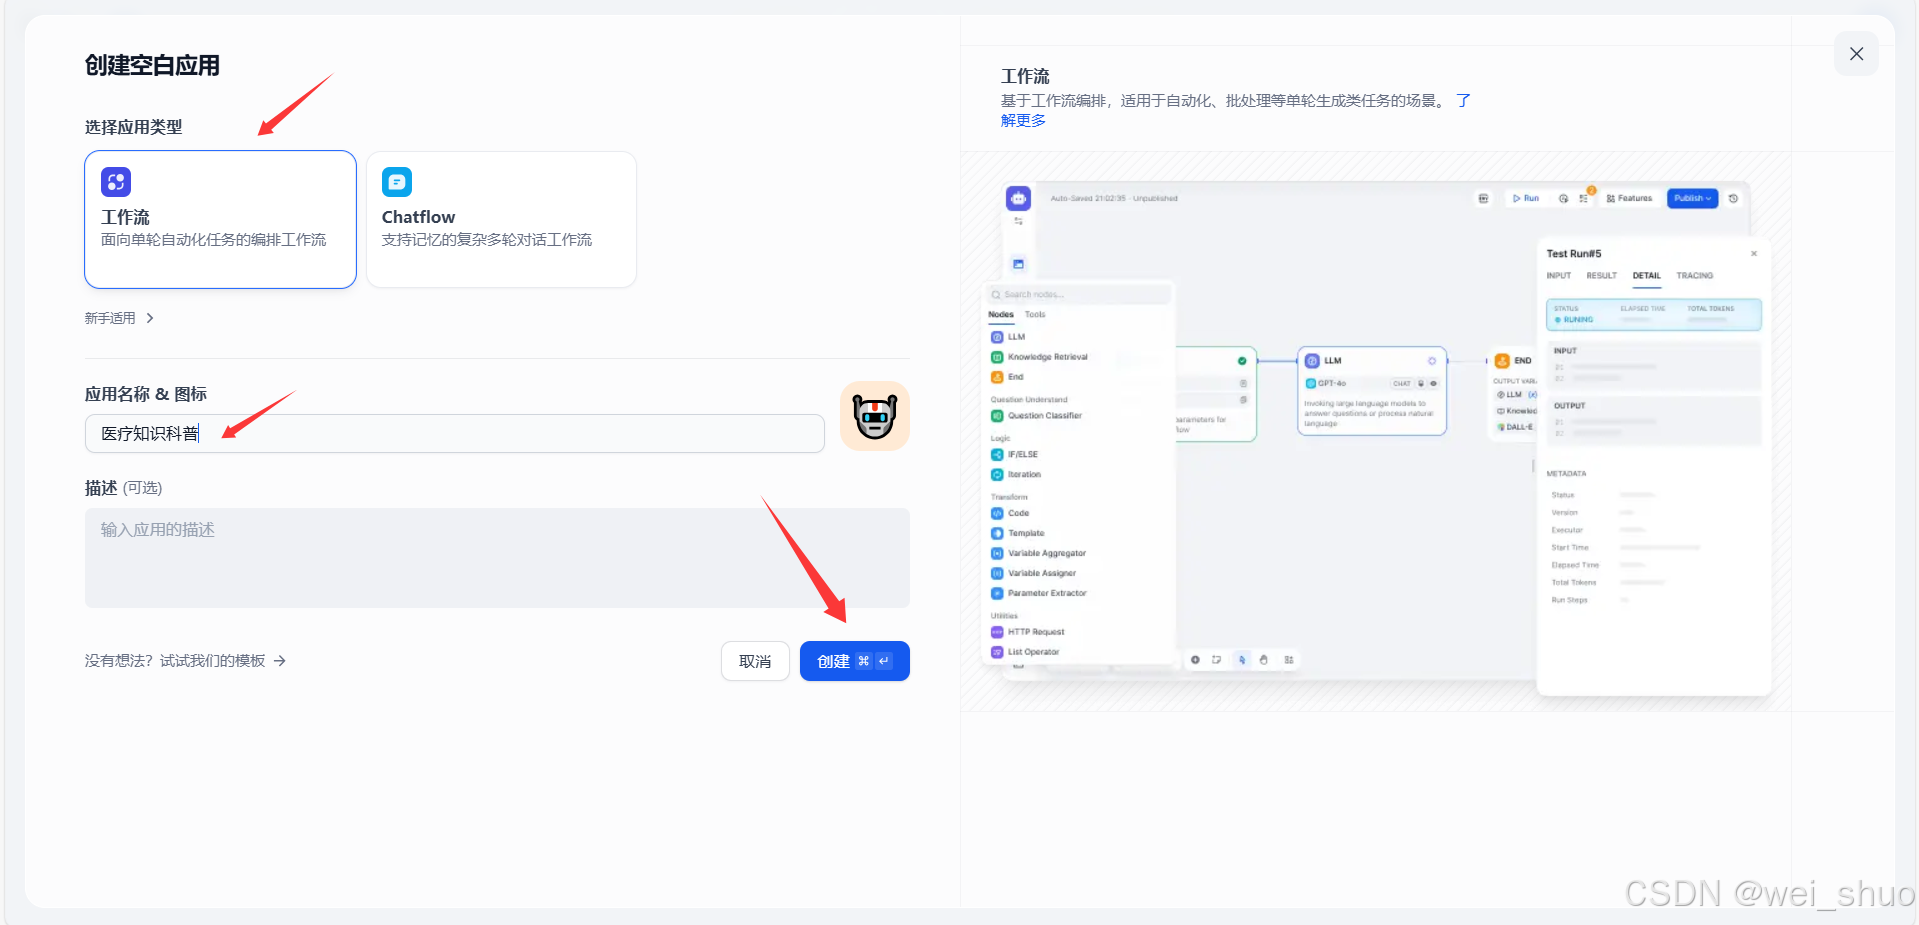Select the Chatflow app type card

501,220
